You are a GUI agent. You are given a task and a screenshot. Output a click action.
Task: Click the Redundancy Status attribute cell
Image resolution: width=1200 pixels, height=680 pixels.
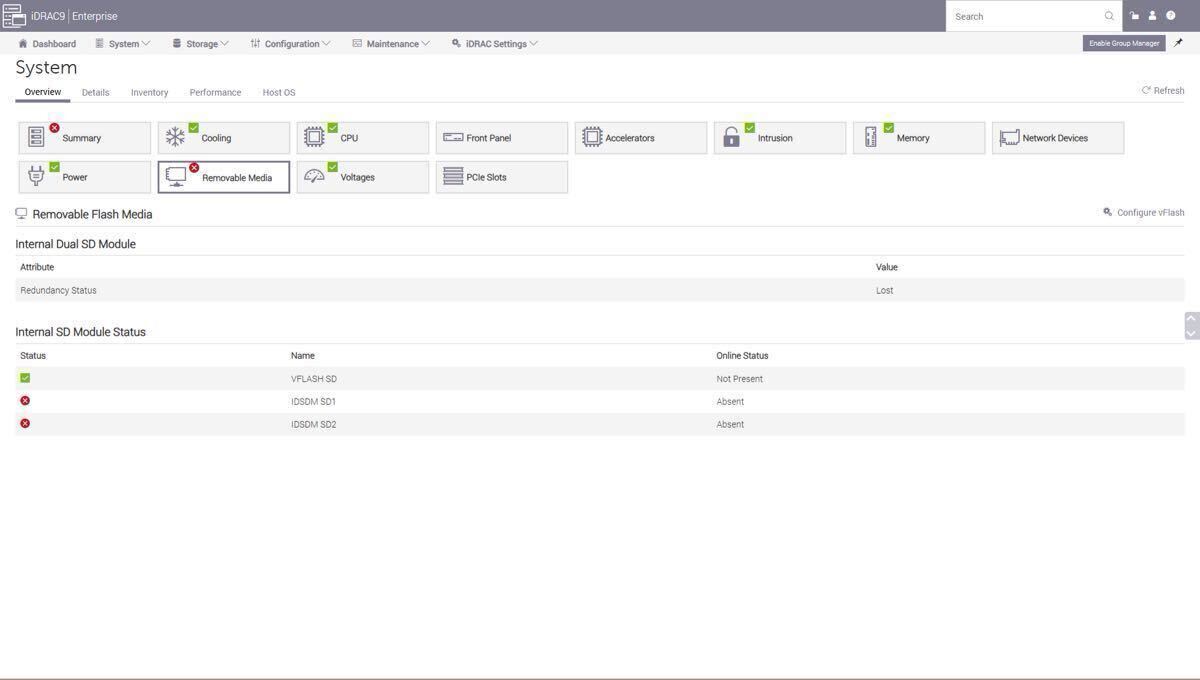point(58,290)
